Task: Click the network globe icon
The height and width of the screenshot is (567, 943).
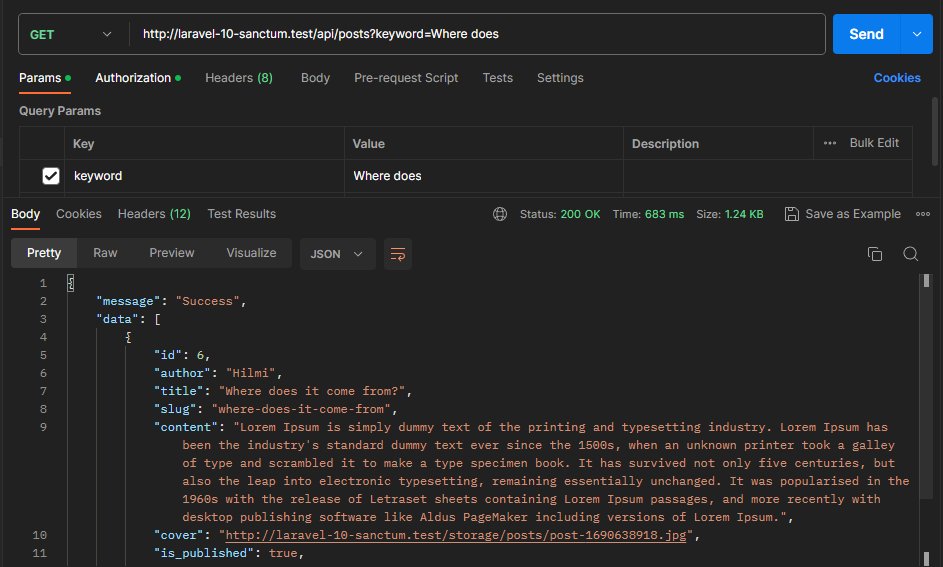Action: pos(500,214)
